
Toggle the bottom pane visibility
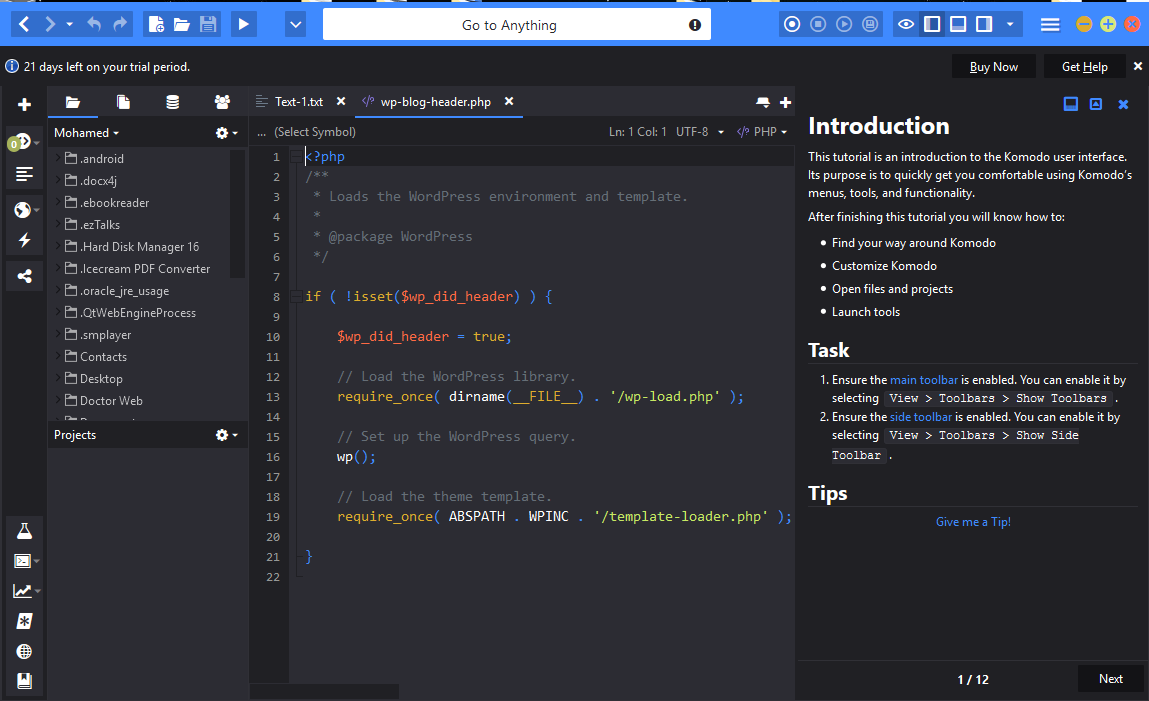[958, 24]
